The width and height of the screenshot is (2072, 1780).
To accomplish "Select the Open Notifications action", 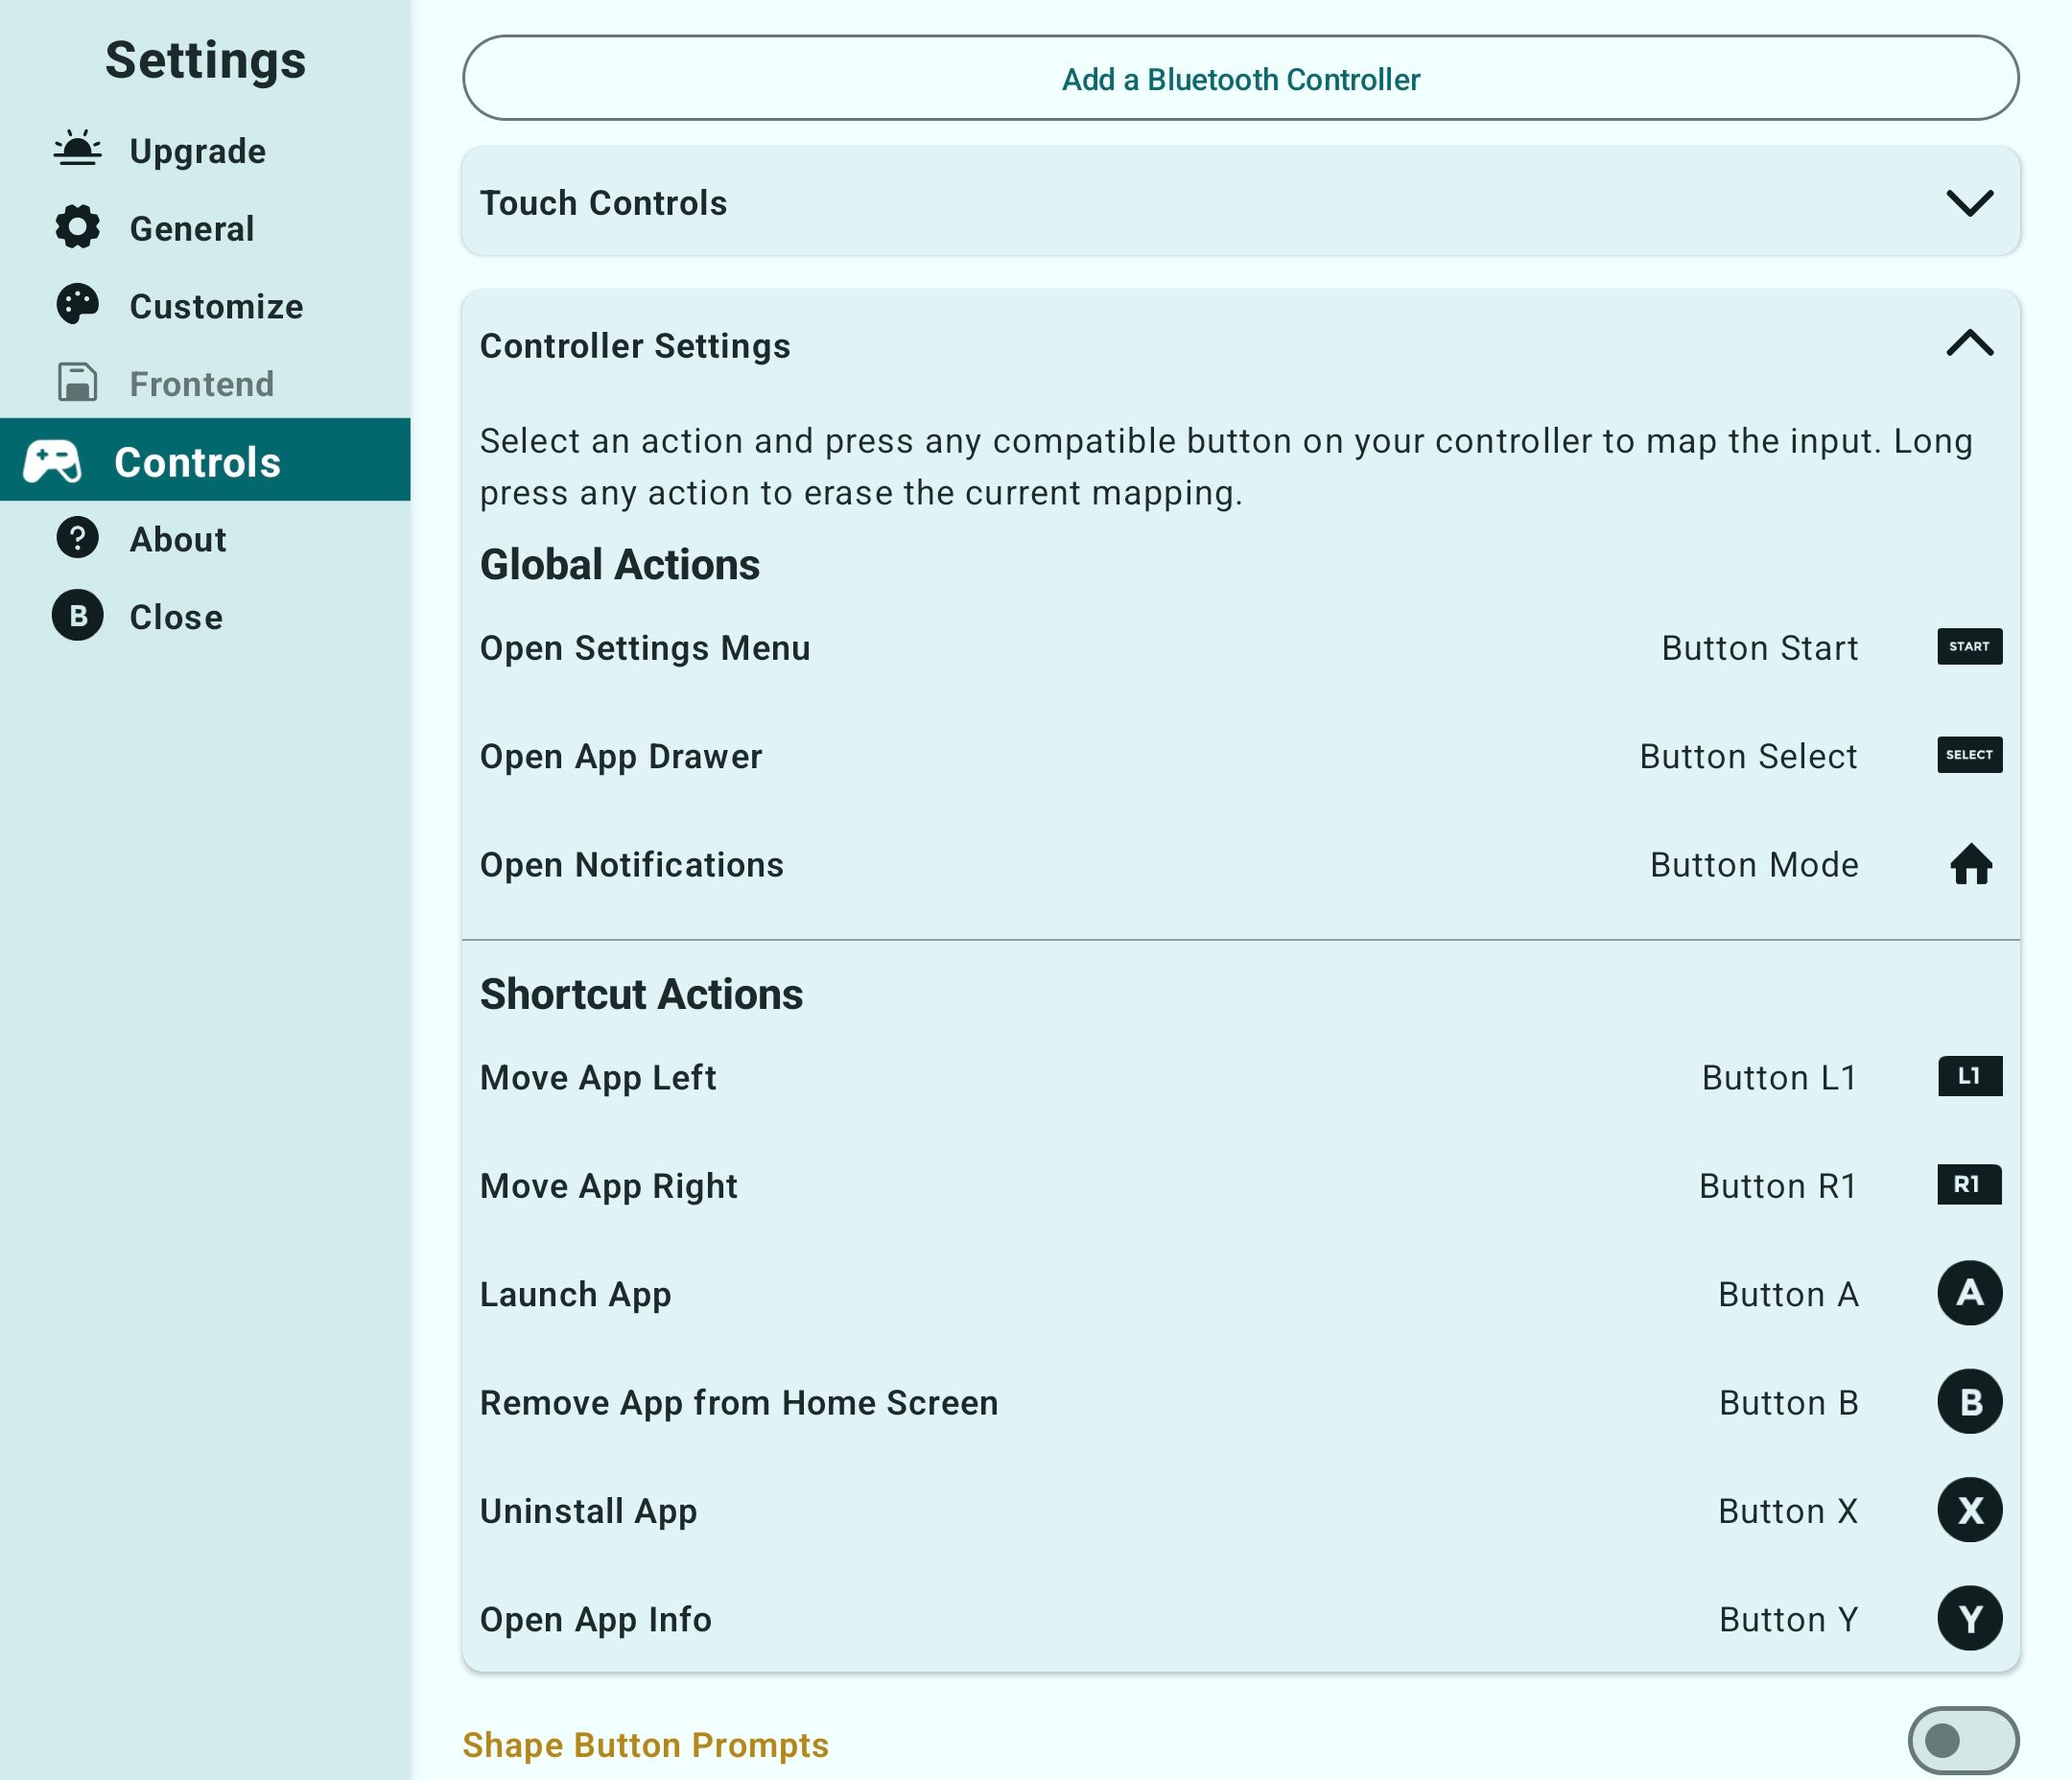I will 1240,864.
